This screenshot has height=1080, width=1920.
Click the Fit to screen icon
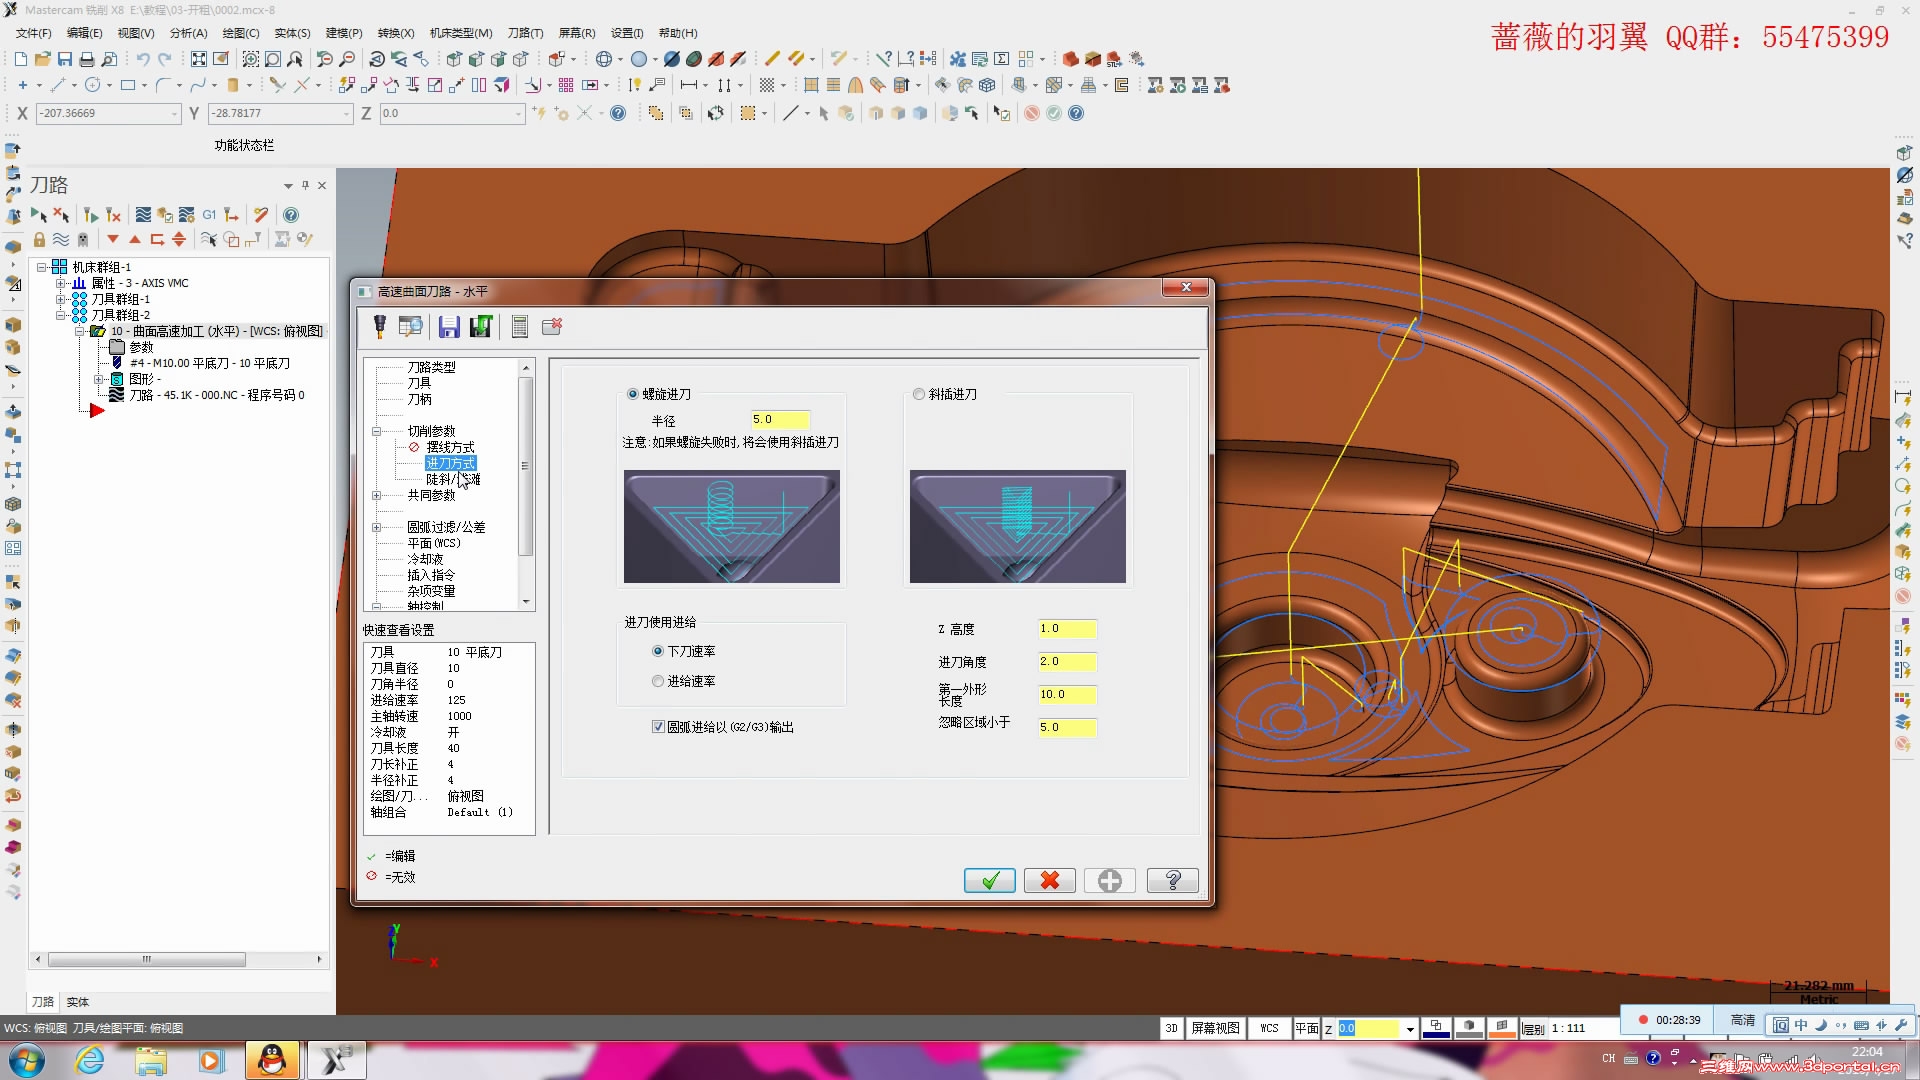[199, 59]
